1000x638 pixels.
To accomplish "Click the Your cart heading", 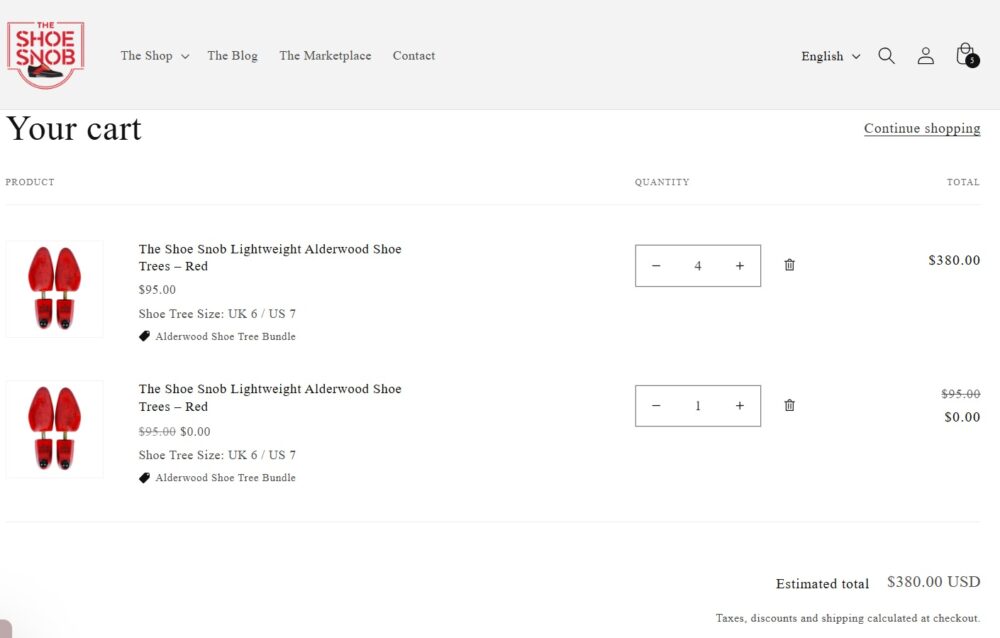I will coord(74,129).
